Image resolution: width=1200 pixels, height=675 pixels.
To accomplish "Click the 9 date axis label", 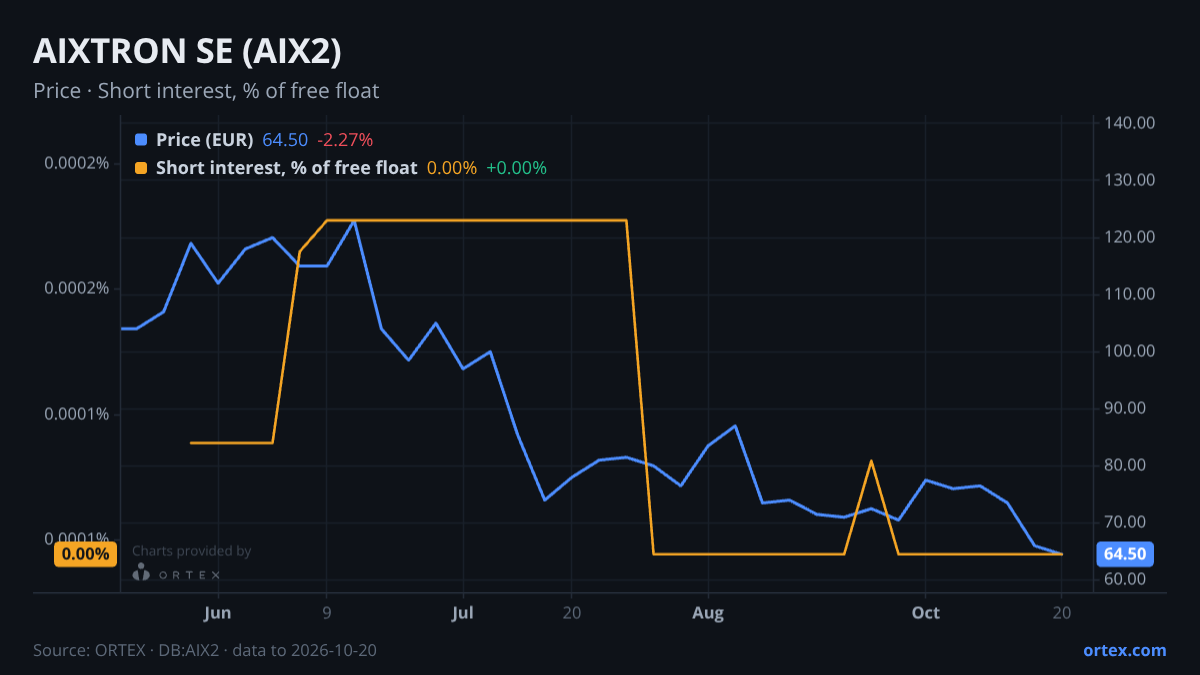I will click(327, 613).
